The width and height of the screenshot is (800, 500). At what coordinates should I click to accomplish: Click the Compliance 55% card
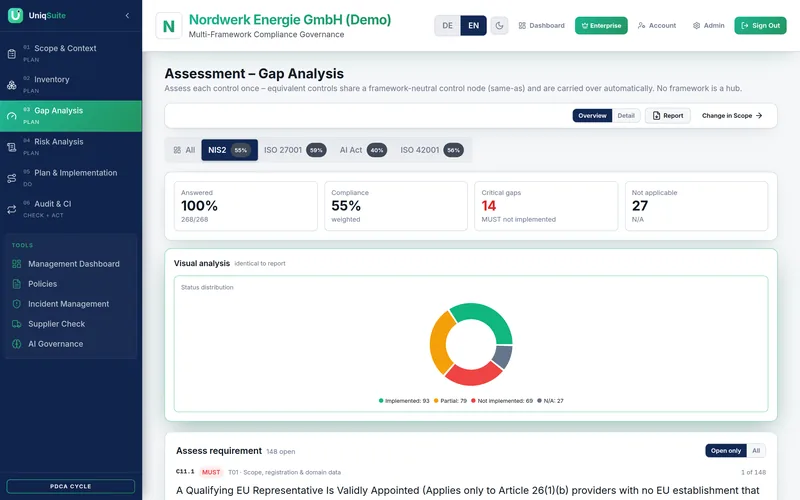click(x=396, y=206)
